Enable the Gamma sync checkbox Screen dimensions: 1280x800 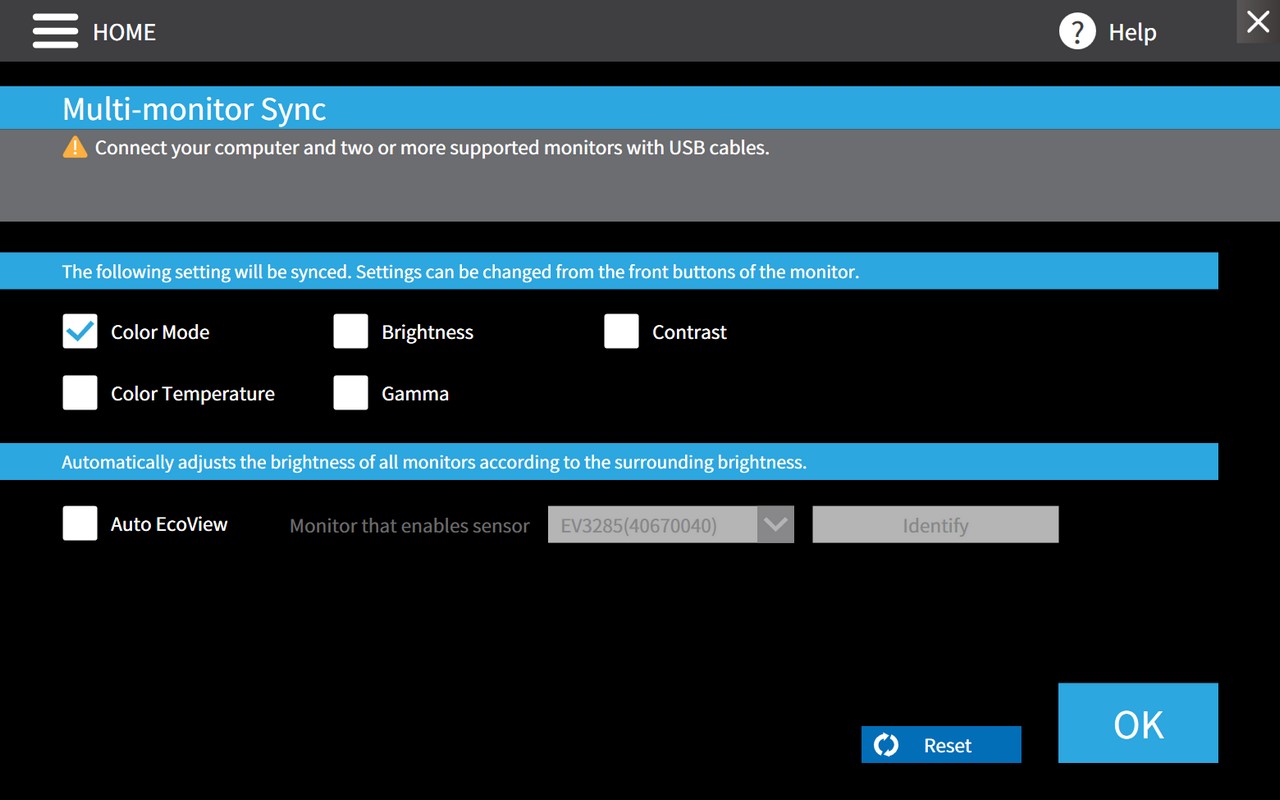tap(351, 393)
